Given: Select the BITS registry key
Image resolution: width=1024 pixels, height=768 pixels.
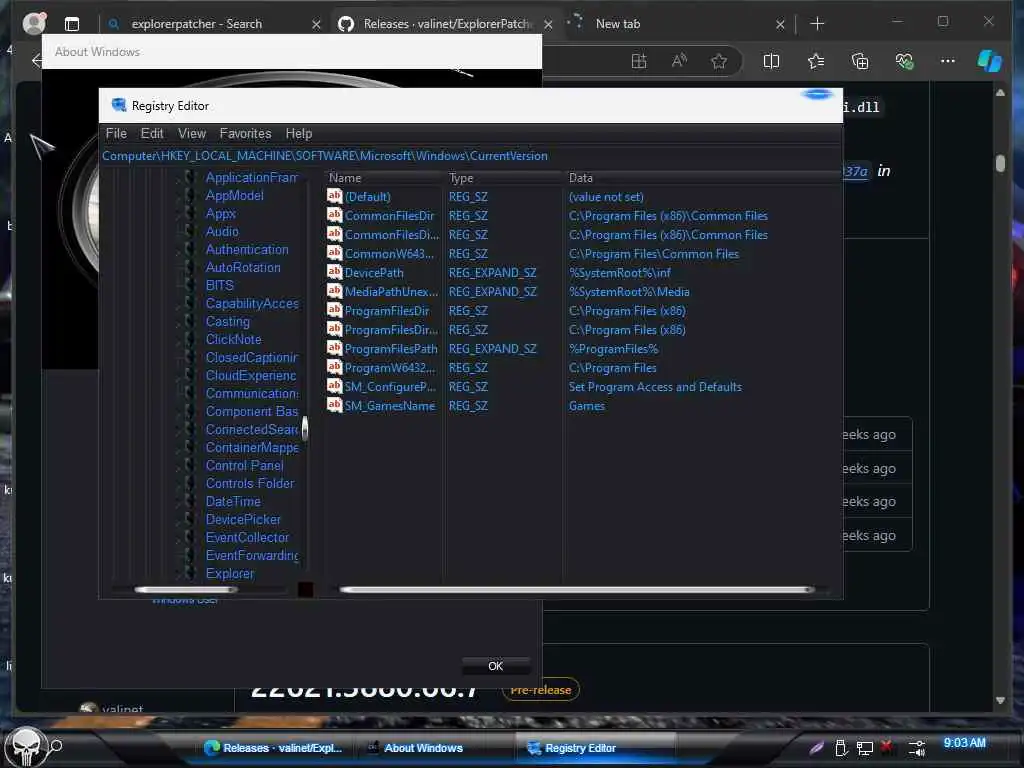Looking at the screenshot, I should [219, 285].
